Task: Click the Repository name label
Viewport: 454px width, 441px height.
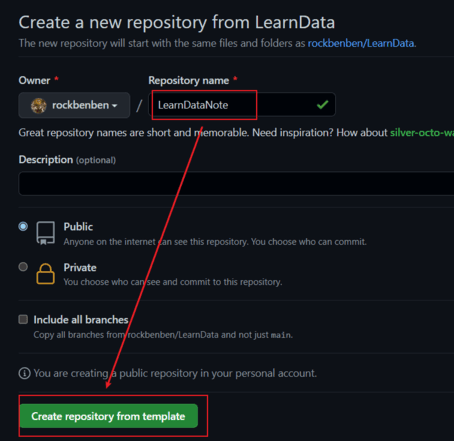Action: 189,80
